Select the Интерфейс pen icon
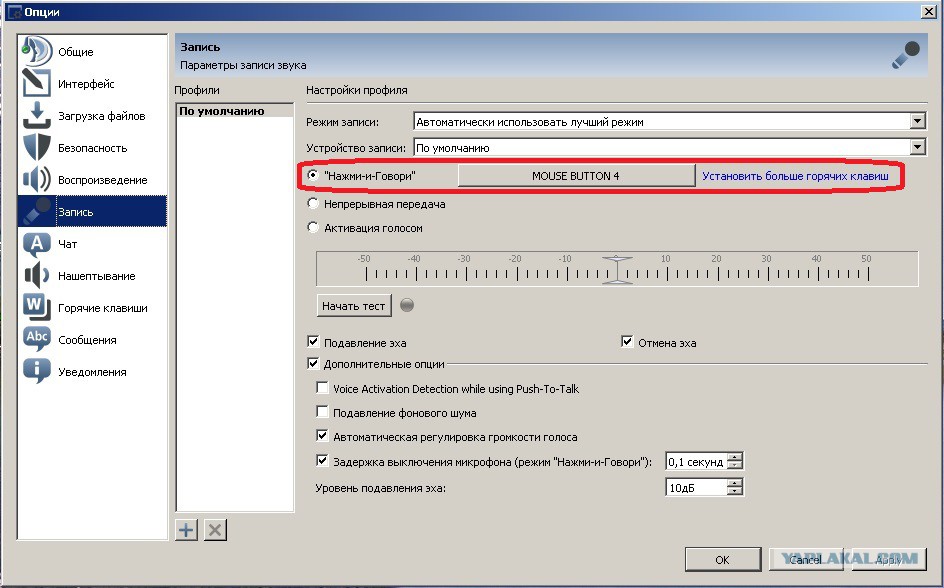The image size is (944, 588). [37, 83]
